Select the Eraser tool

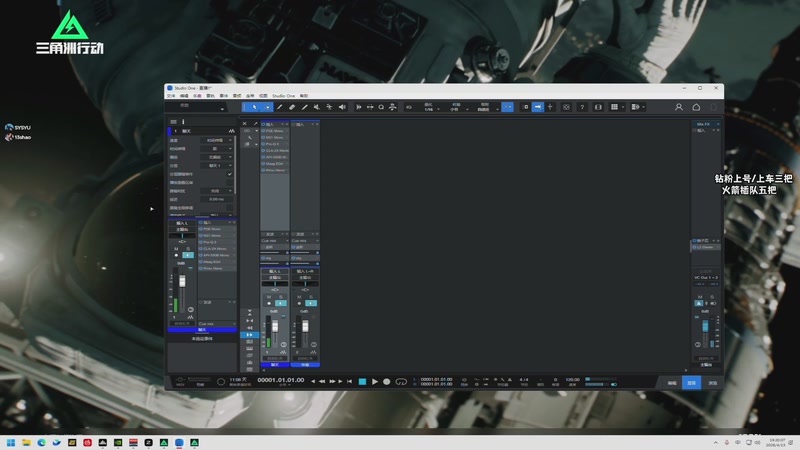291,107
